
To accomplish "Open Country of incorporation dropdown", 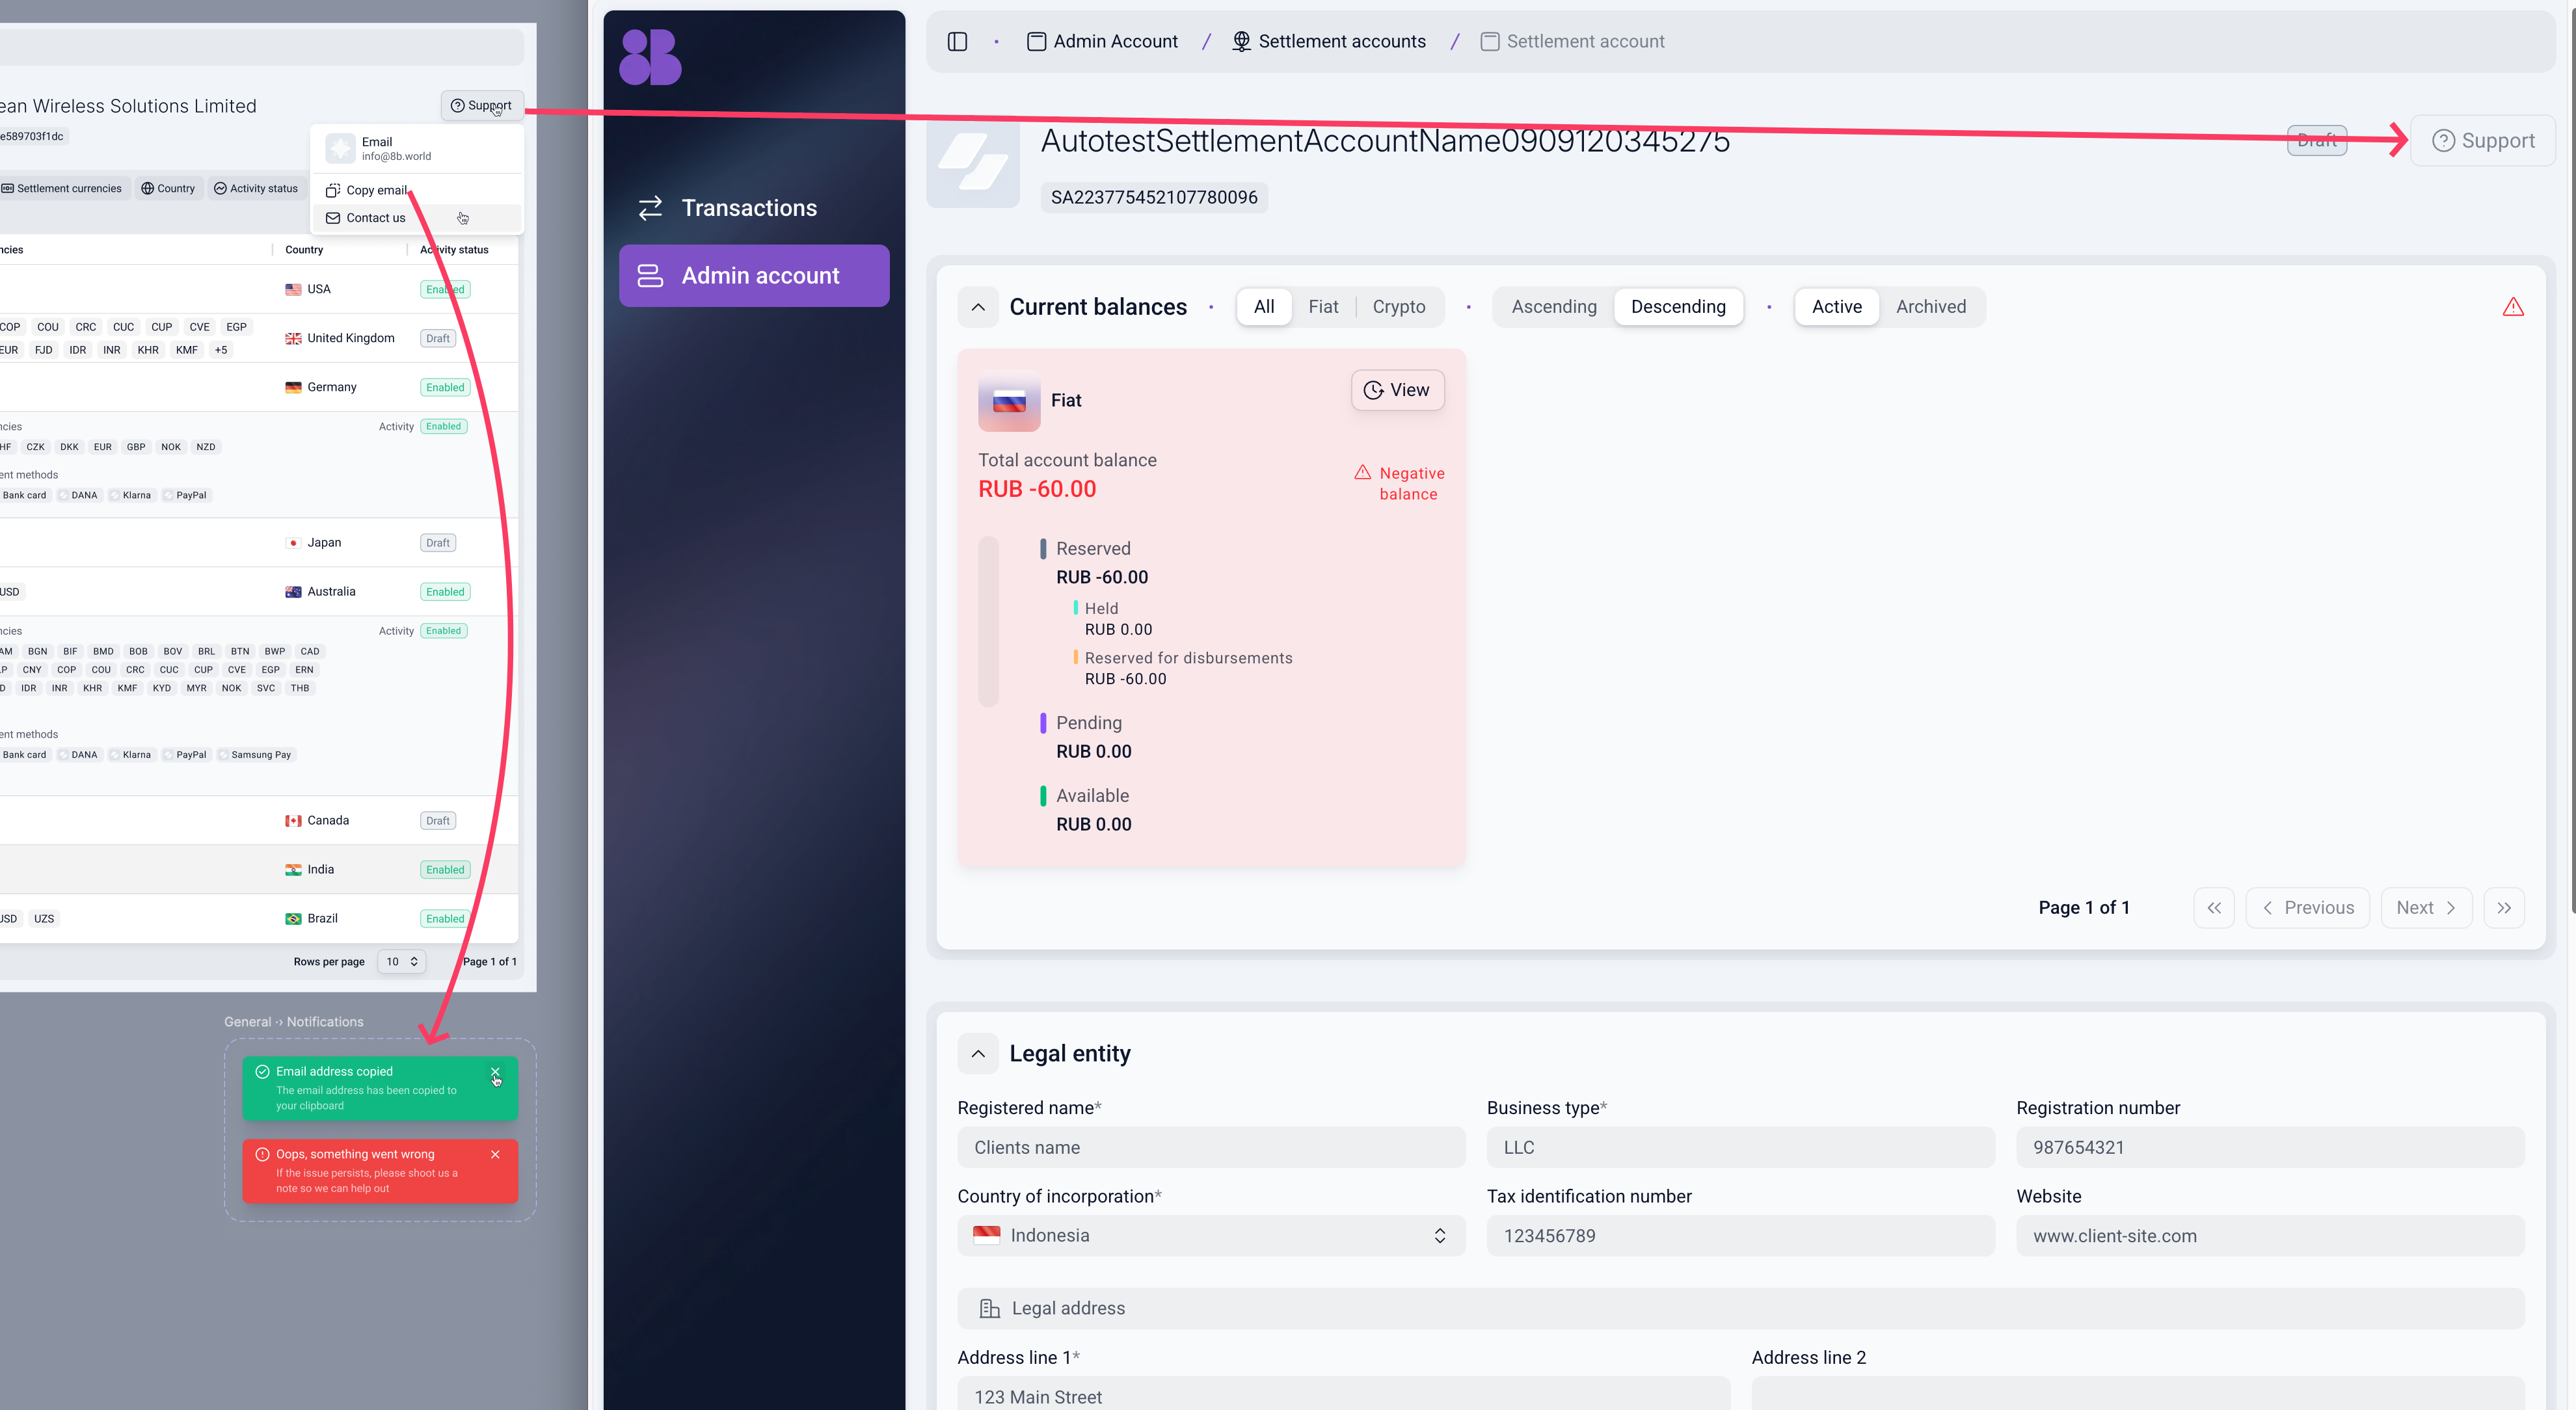I will (1211, 1236).
